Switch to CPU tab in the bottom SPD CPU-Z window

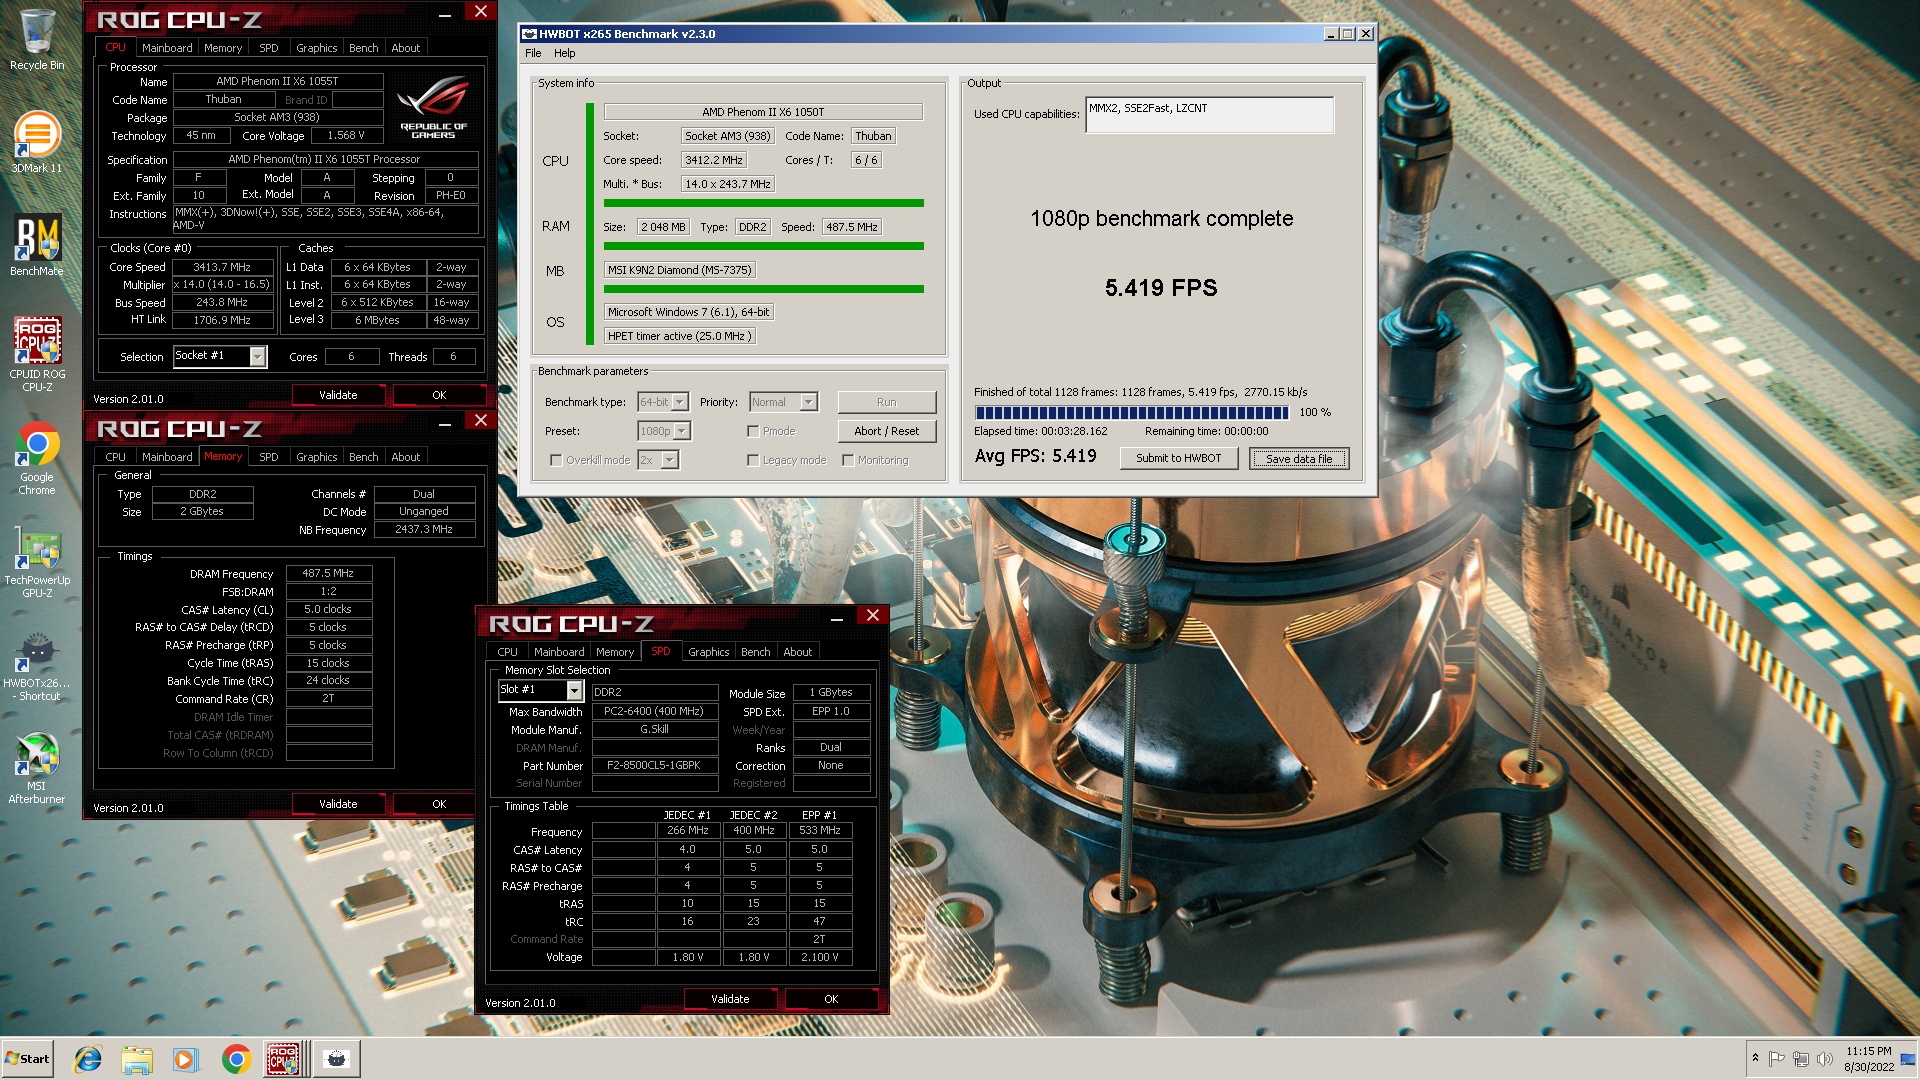(x=508, y=652)
